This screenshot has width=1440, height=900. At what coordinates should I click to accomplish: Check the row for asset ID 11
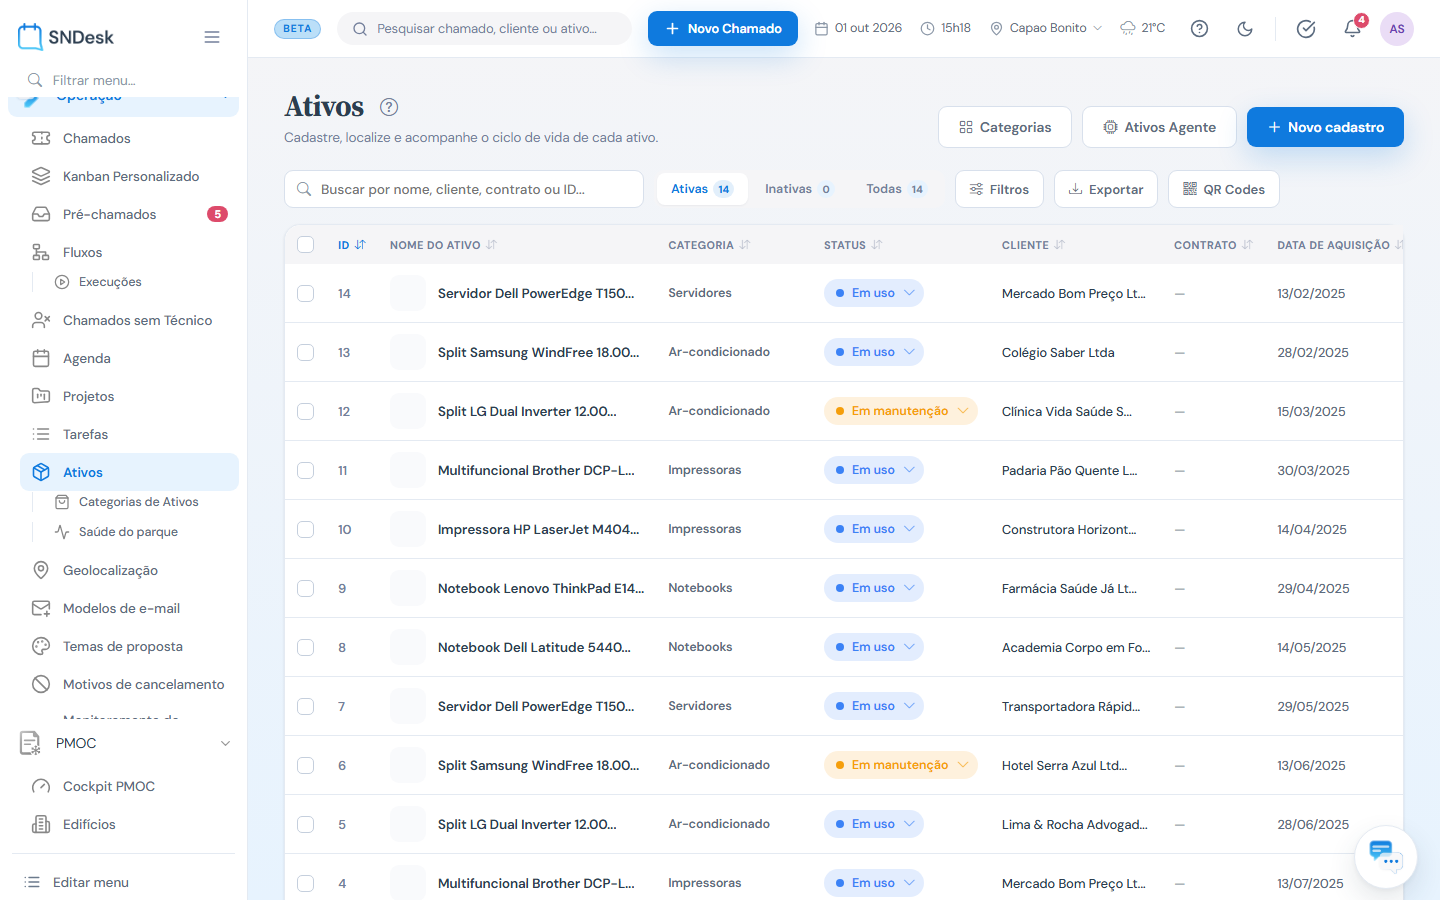pos(306,470)
